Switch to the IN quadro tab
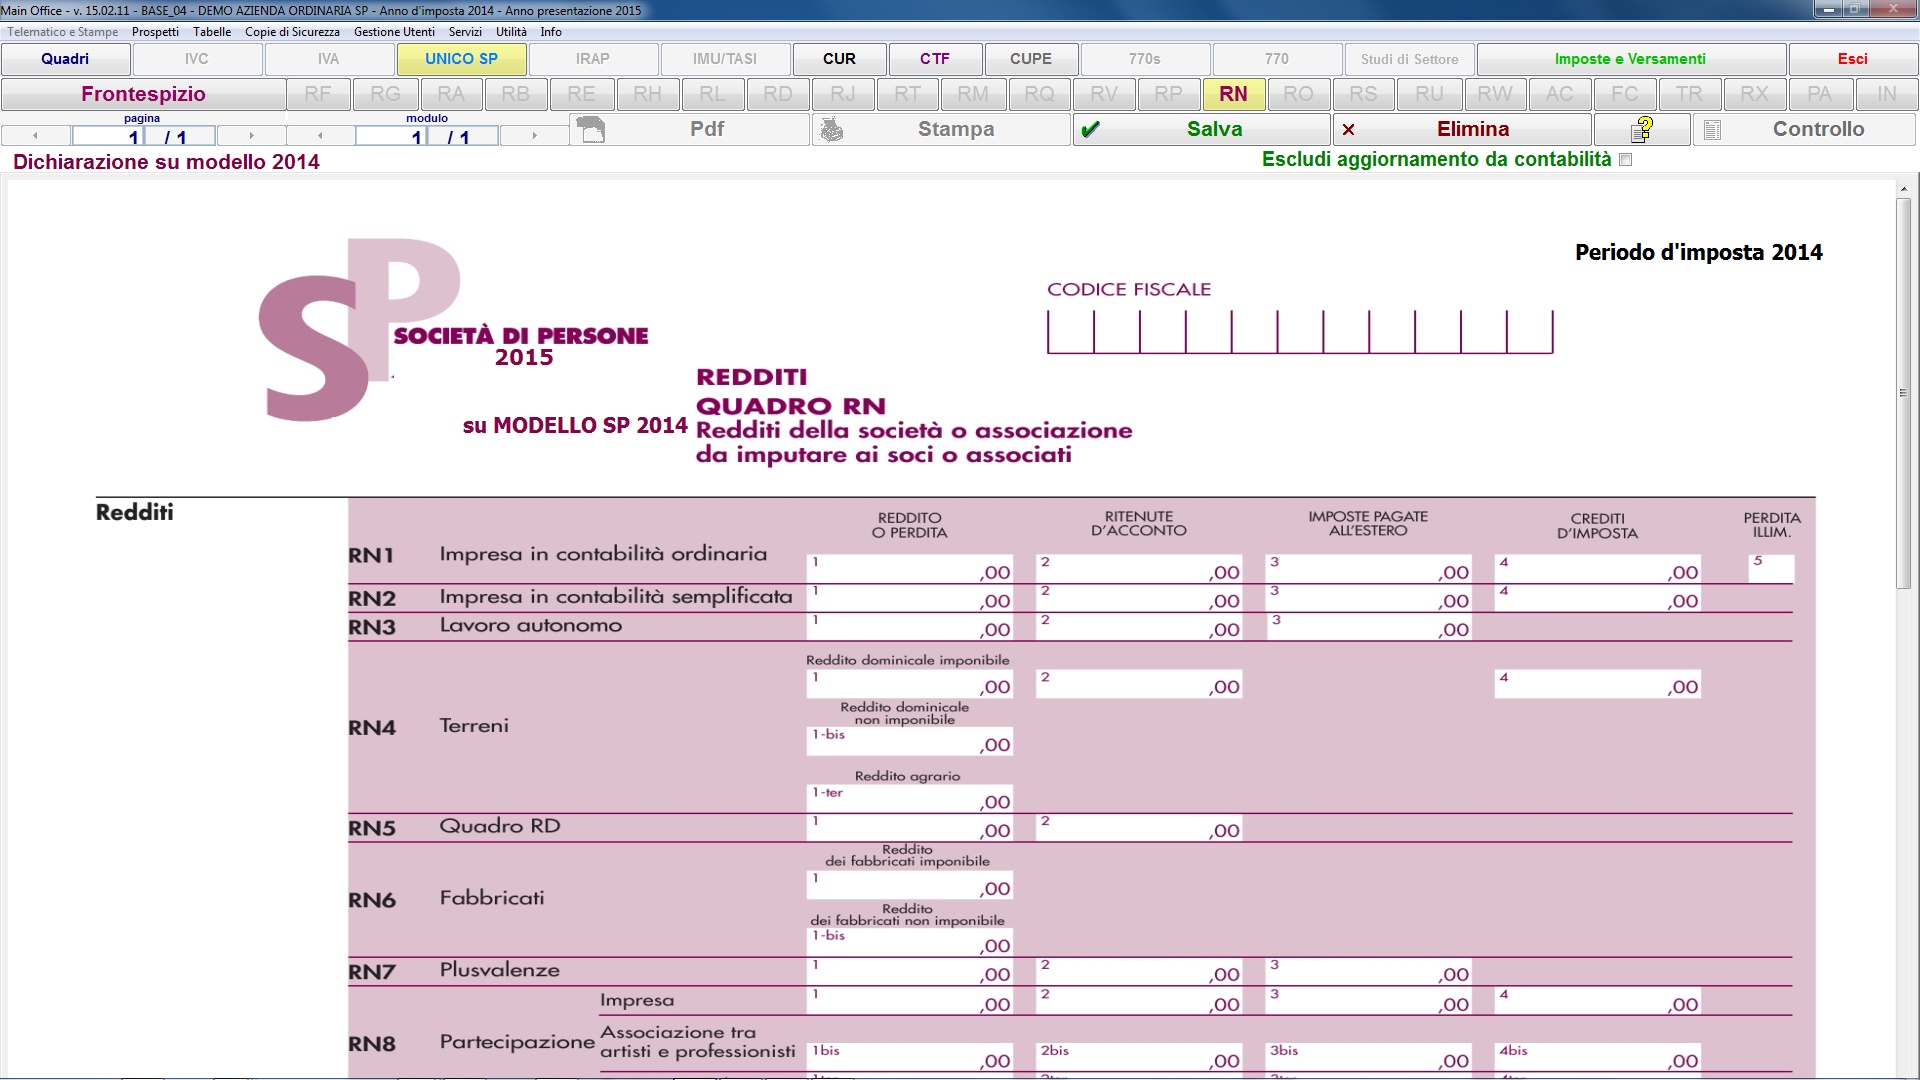The width and height of the screenshot is (1920, 1080). tap(1886, 94)
